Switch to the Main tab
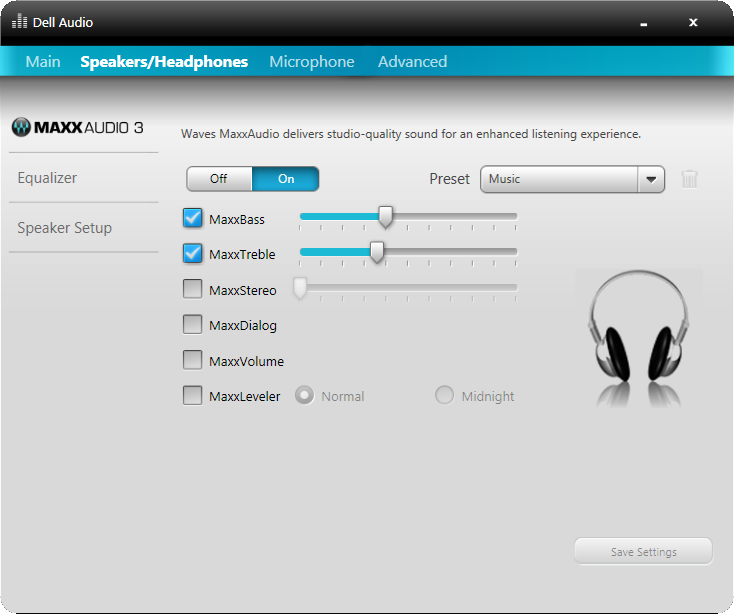 43,61
